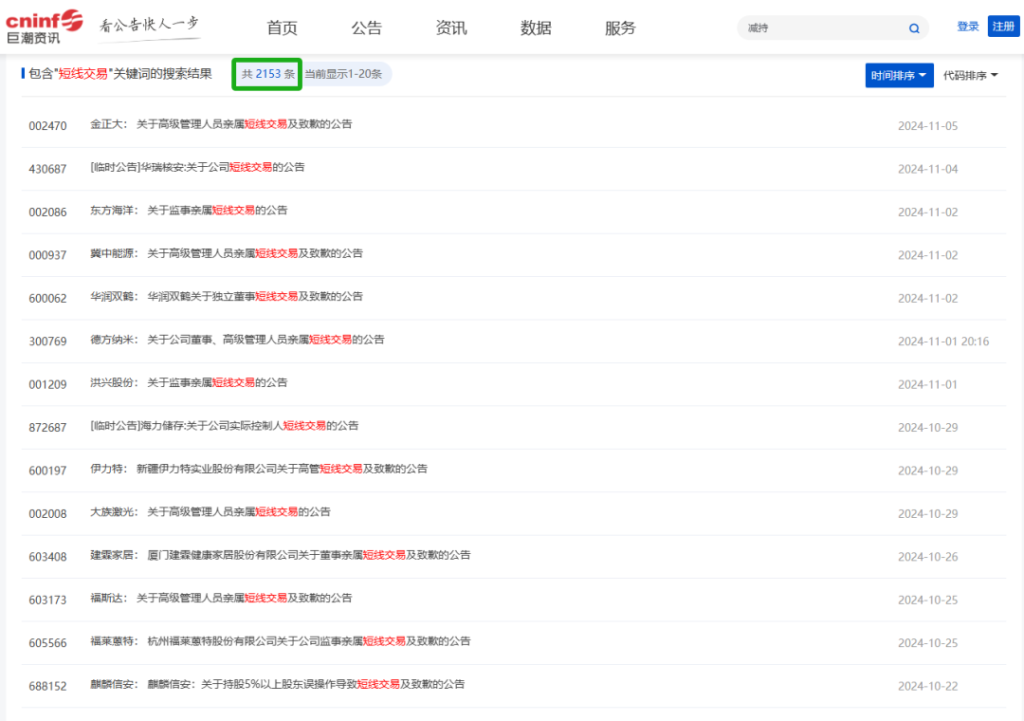Viewport: 1024px width, 721px height.
Task: Click the search magnifier icon
Action: (913, 28)
